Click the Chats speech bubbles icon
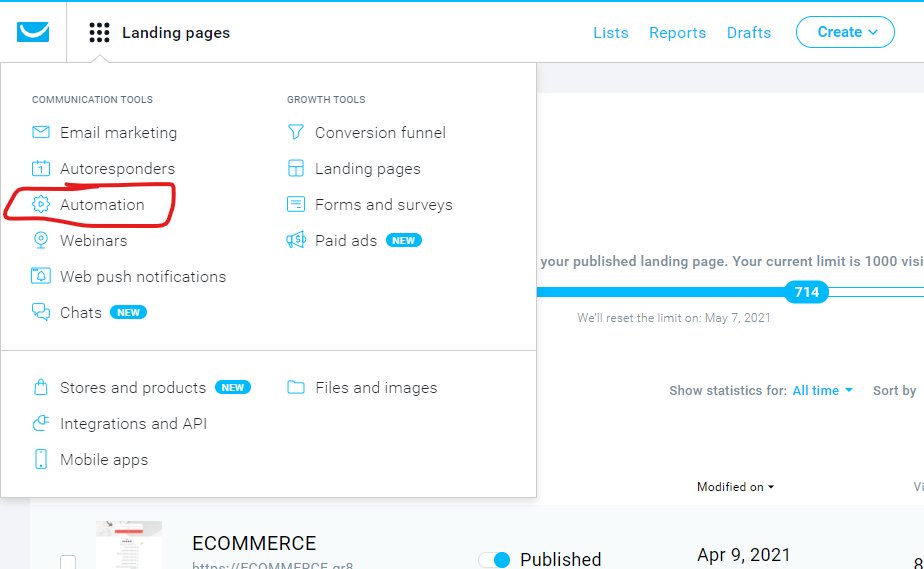 (41, 312)
